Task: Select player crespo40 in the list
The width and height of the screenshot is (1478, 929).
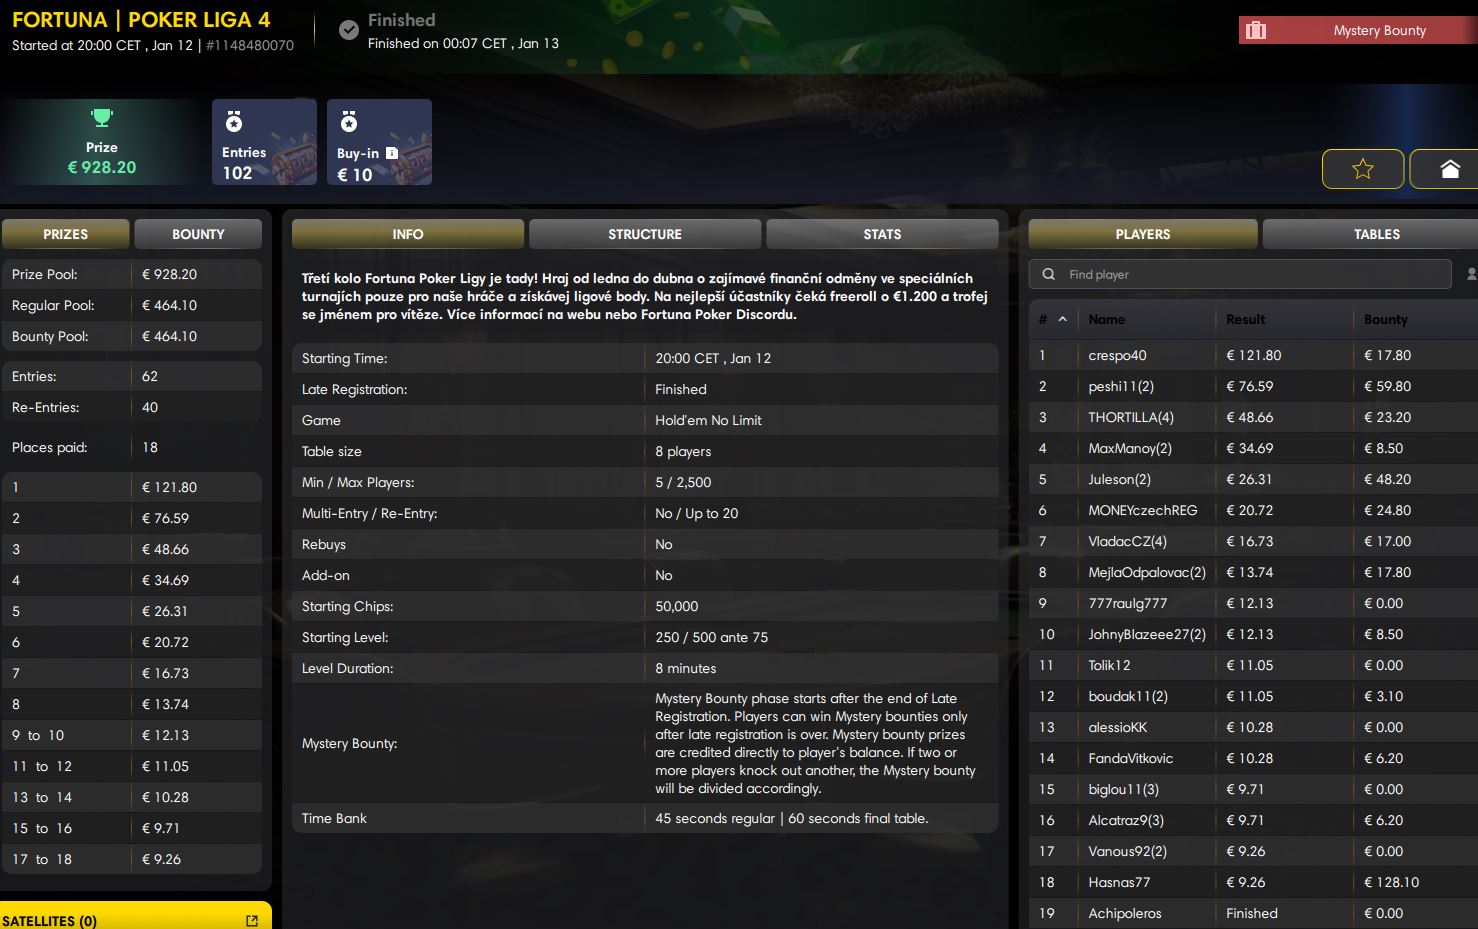Action: 1117,355
